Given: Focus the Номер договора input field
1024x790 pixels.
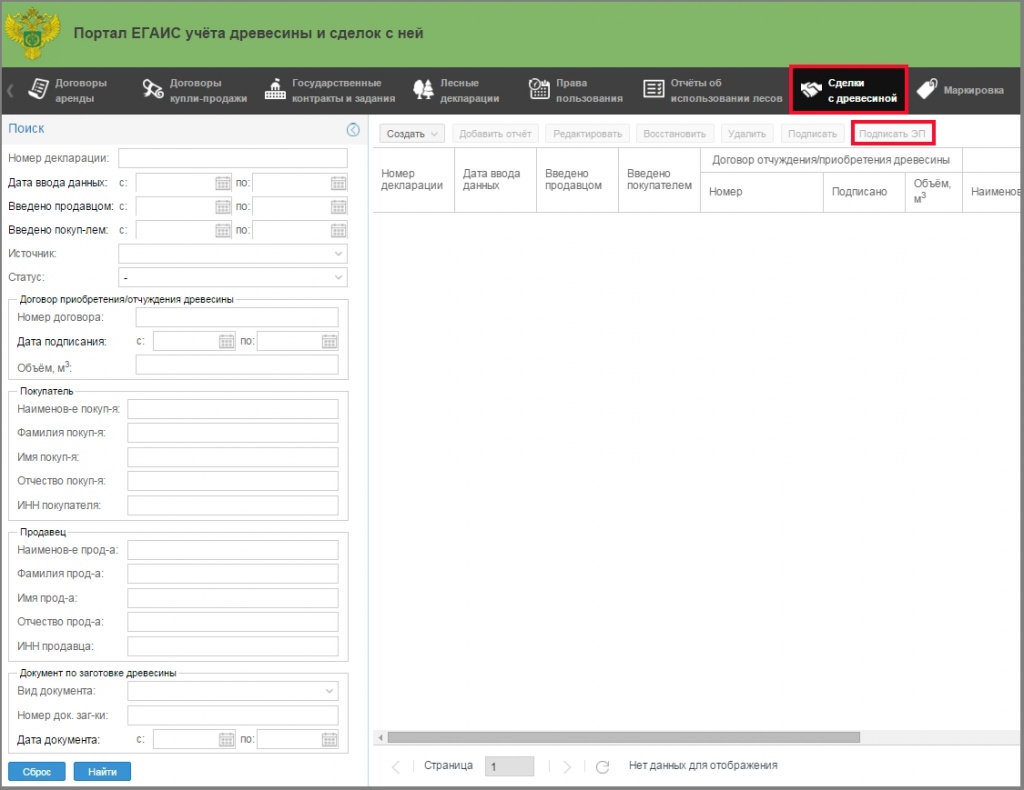Looking at the screenshot, I should pos(237,317).
